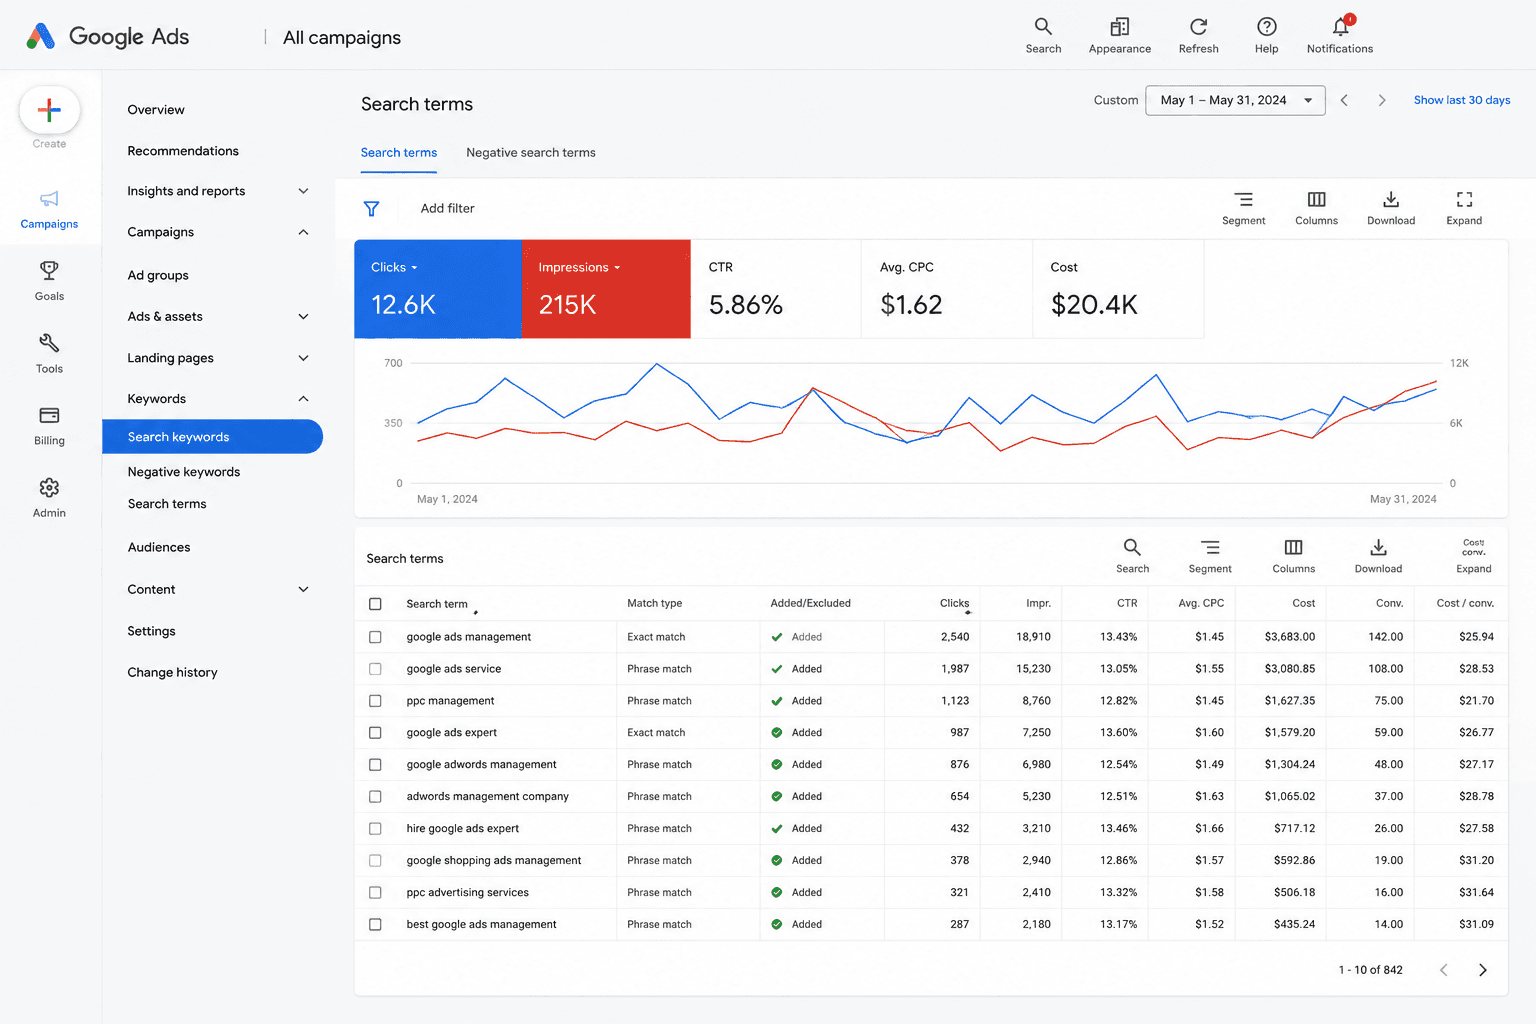Check the google ads expert row
The image size is (1536, 1024).
pos(375,733)
